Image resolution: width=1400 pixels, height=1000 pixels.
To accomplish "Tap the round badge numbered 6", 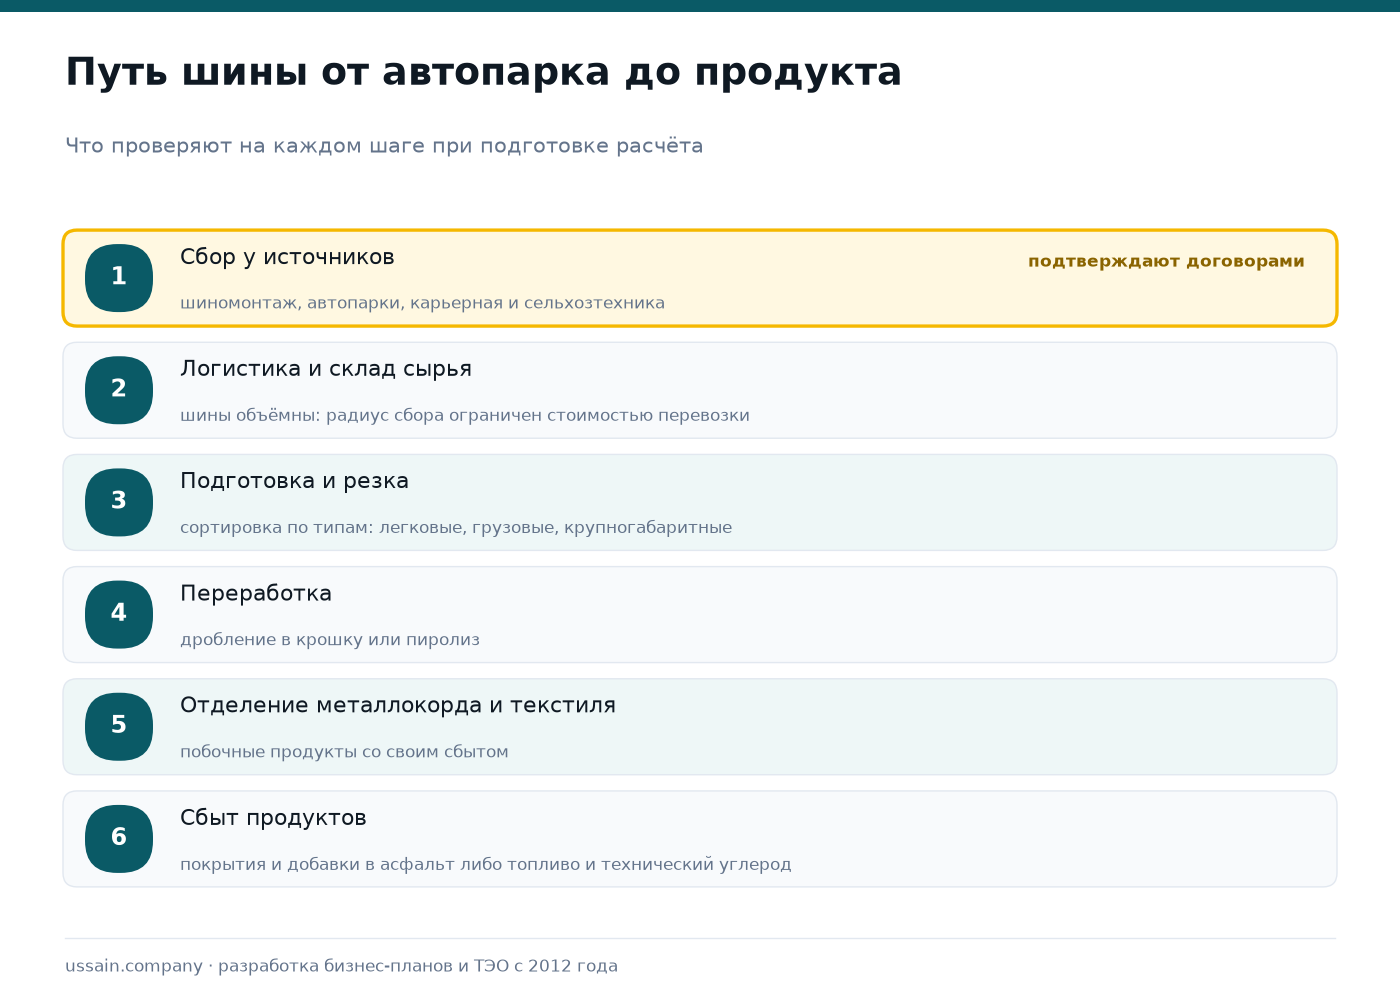I will pos(119,838).
